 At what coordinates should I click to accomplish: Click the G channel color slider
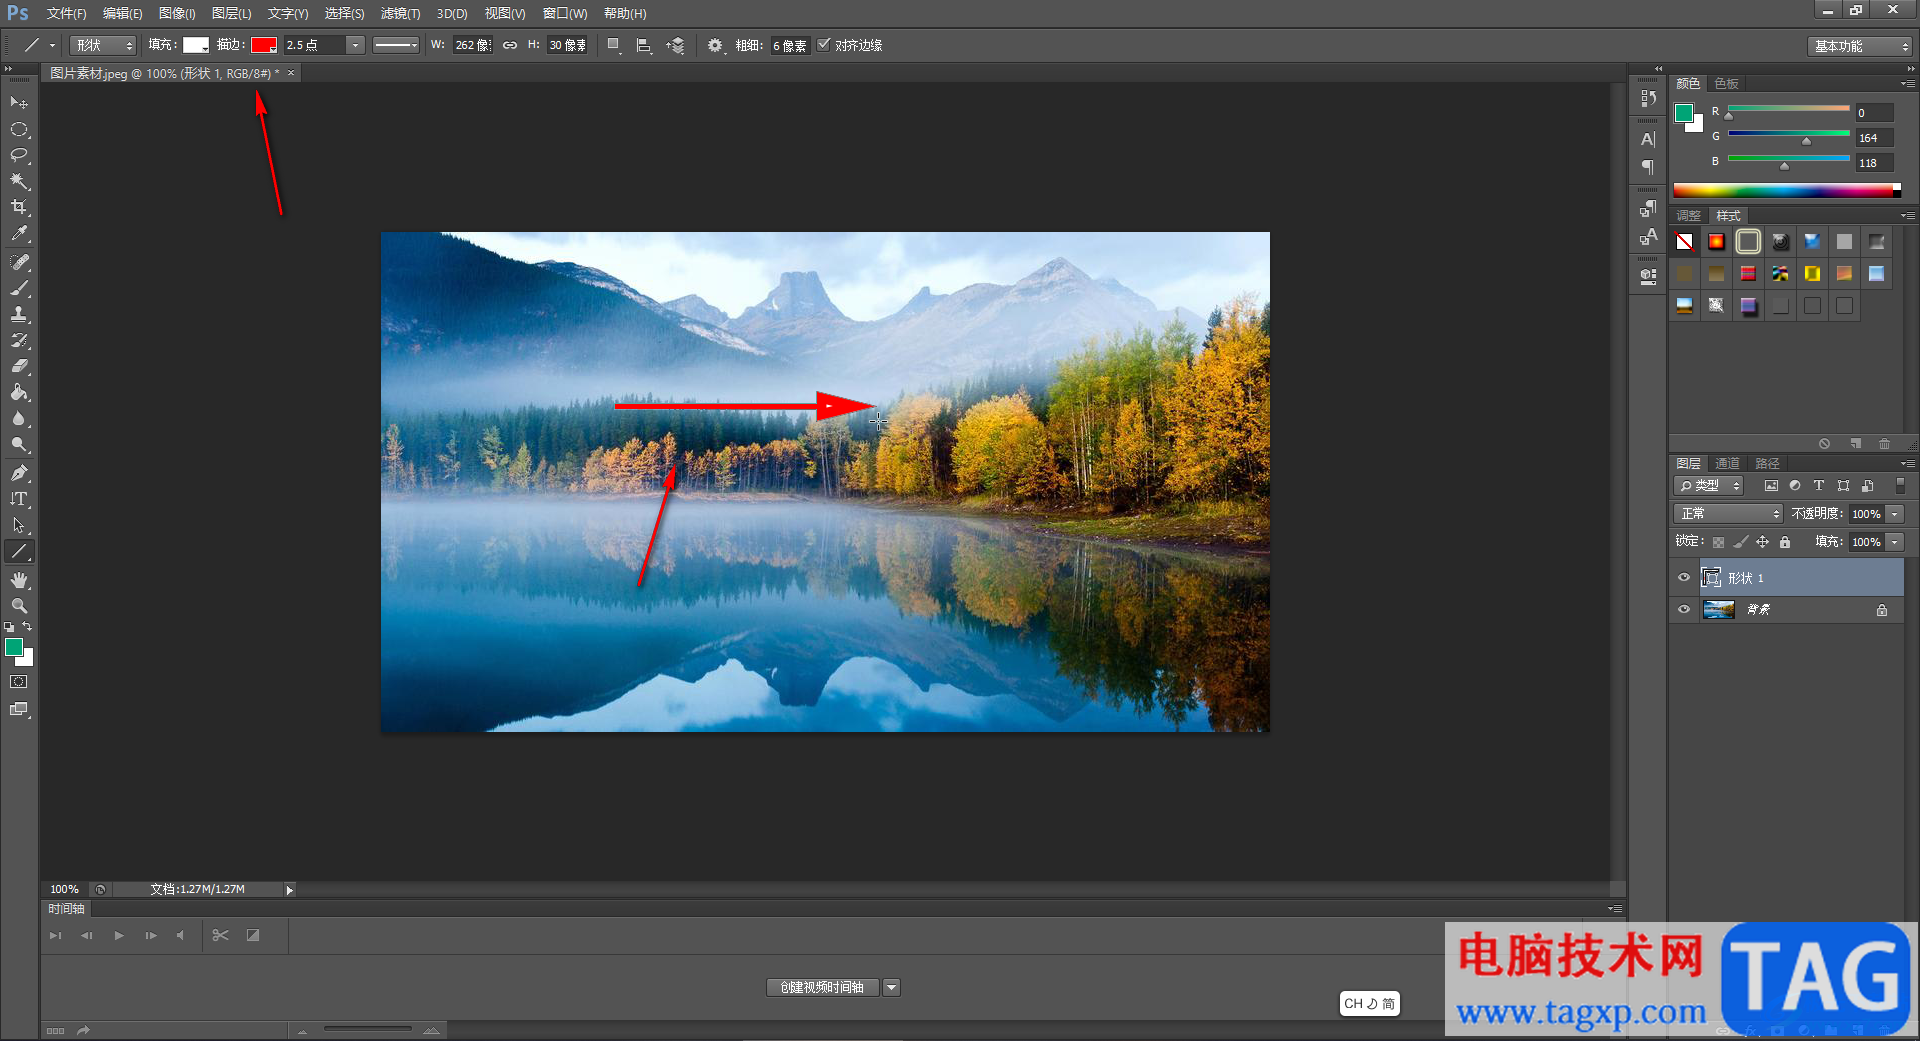pyautogui.click(x=1789, y=135)
